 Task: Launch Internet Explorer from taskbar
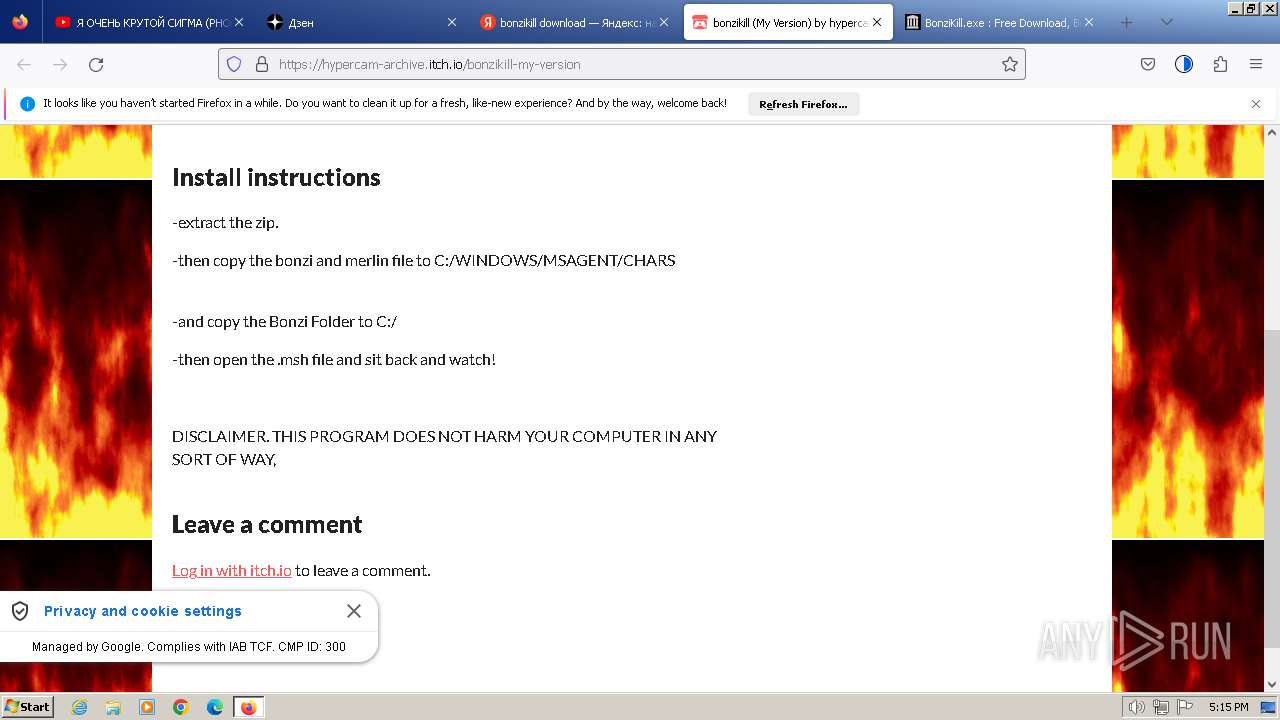click(x=79, y=707)
